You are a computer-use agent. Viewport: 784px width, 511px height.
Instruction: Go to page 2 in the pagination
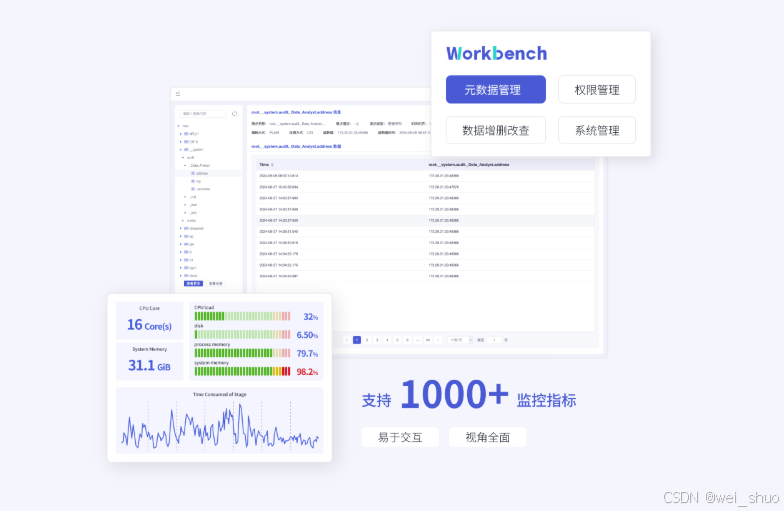(366, 340)
